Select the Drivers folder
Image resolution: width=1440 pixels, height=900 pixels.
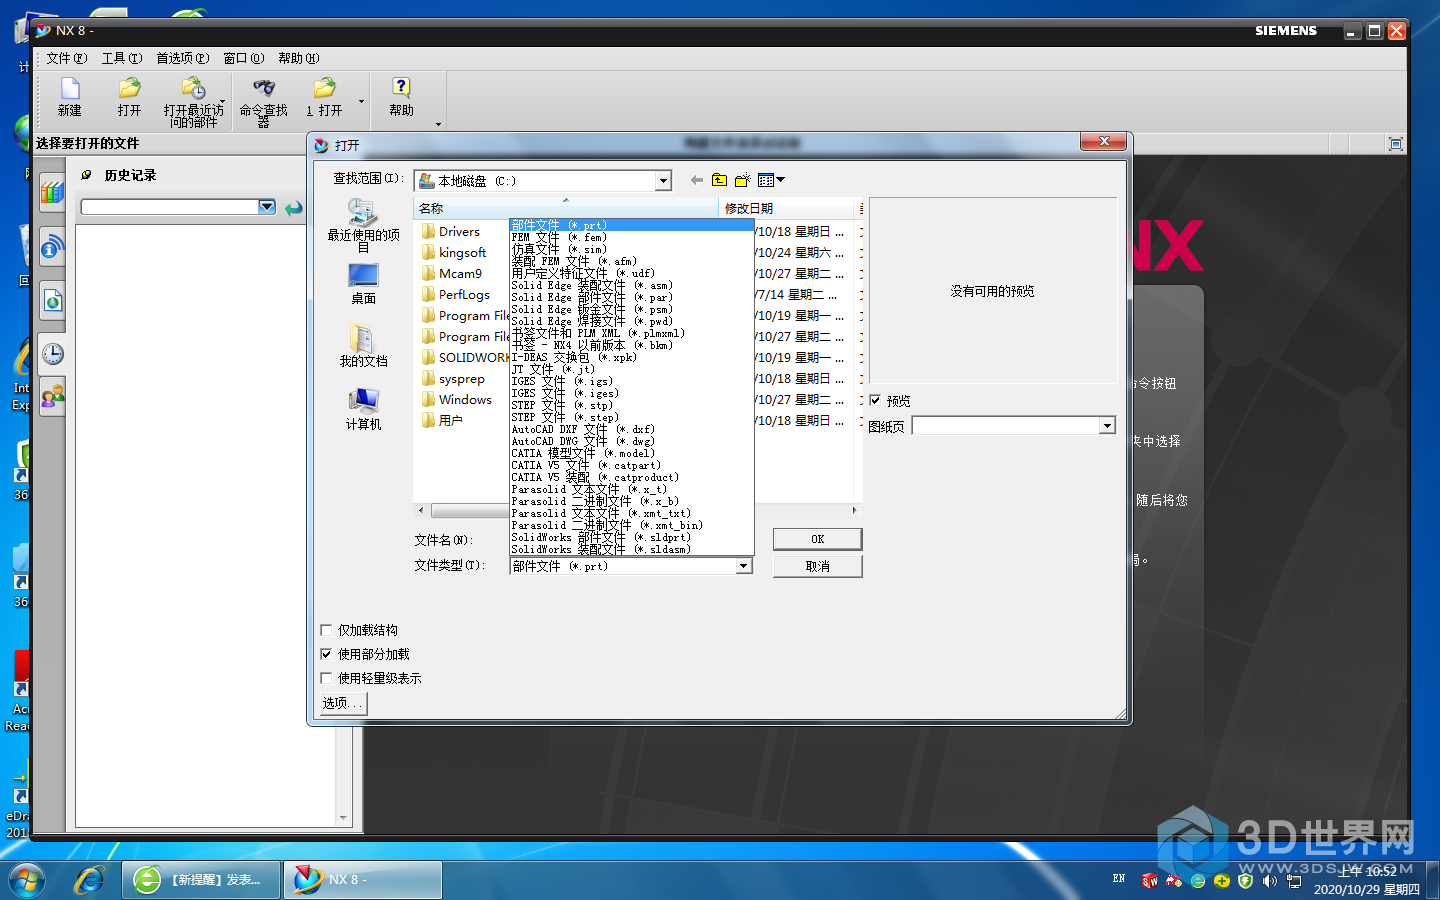[451, 231]
